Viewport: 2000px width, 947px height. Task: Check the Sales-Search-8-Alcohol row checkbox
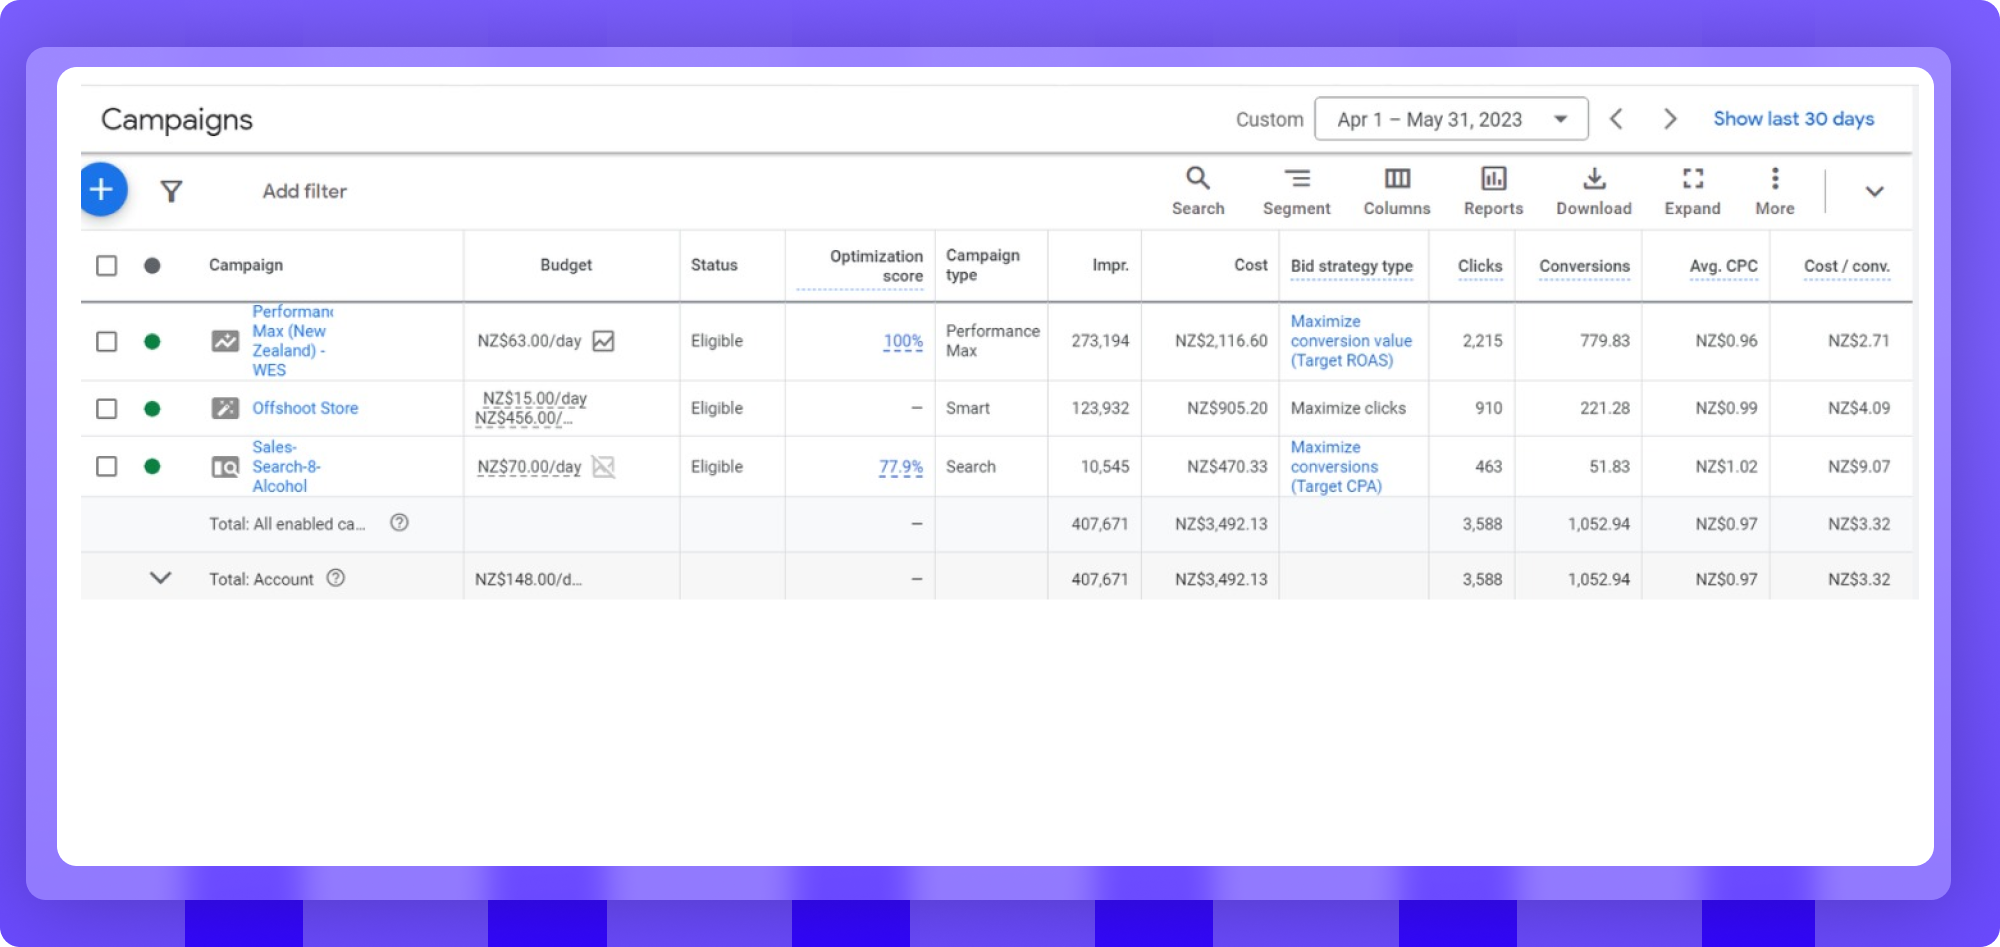(106, 467)
